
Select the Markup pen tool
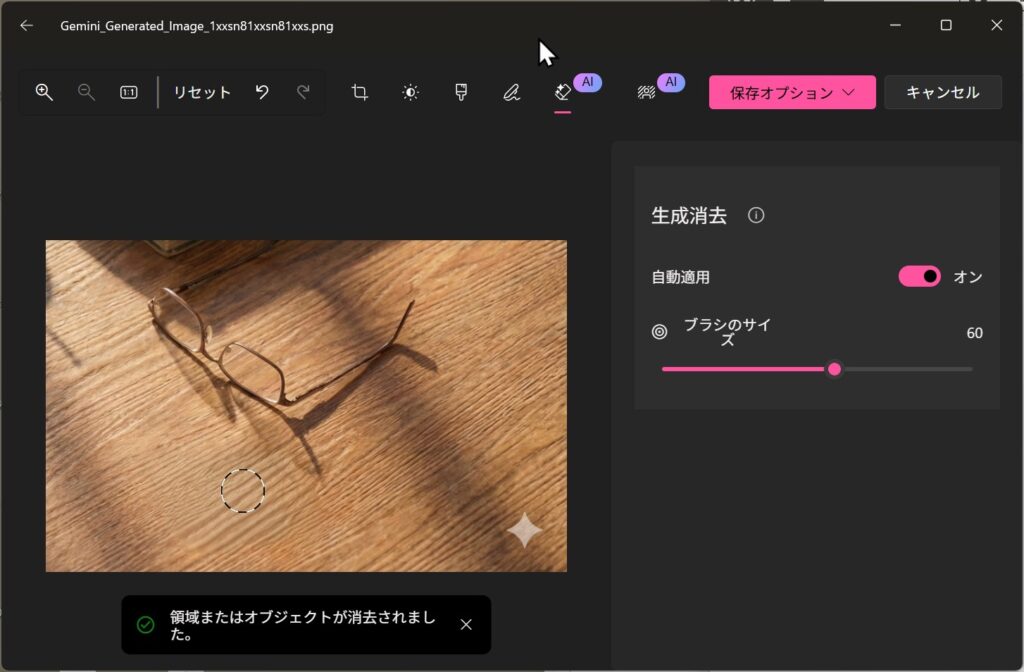coord(511,92)
